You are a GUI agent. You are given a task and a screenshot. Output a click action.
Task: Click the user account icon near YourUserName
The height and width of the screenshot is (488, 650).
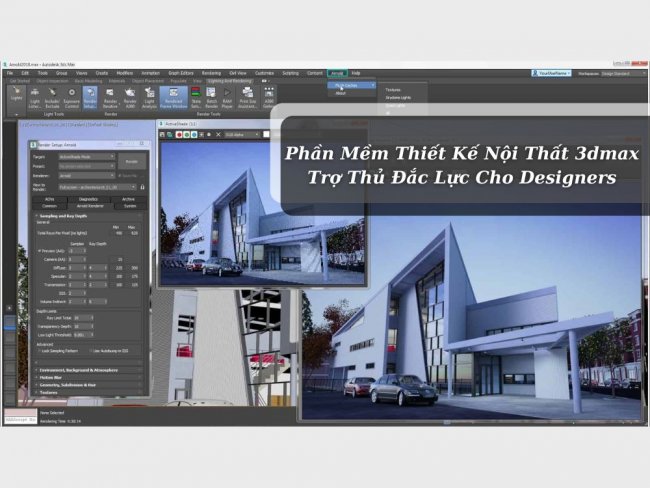[x=535, y=73]
